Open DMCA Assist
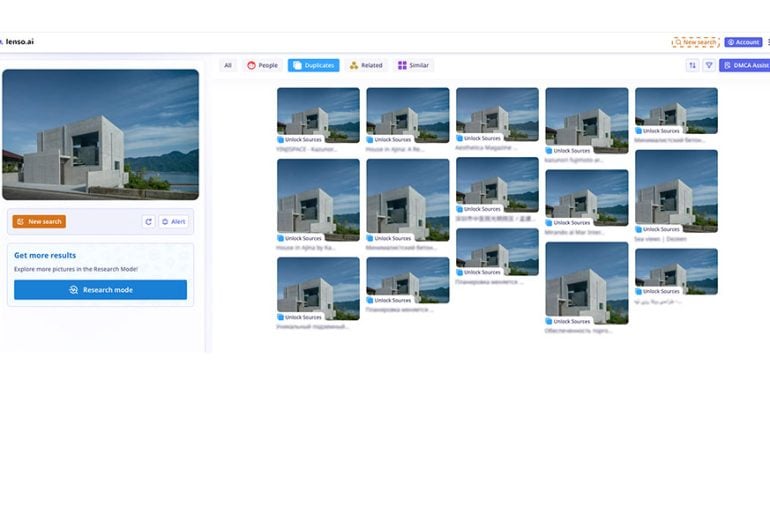Viewport: 770px width, 515px height. pos(745,65)
